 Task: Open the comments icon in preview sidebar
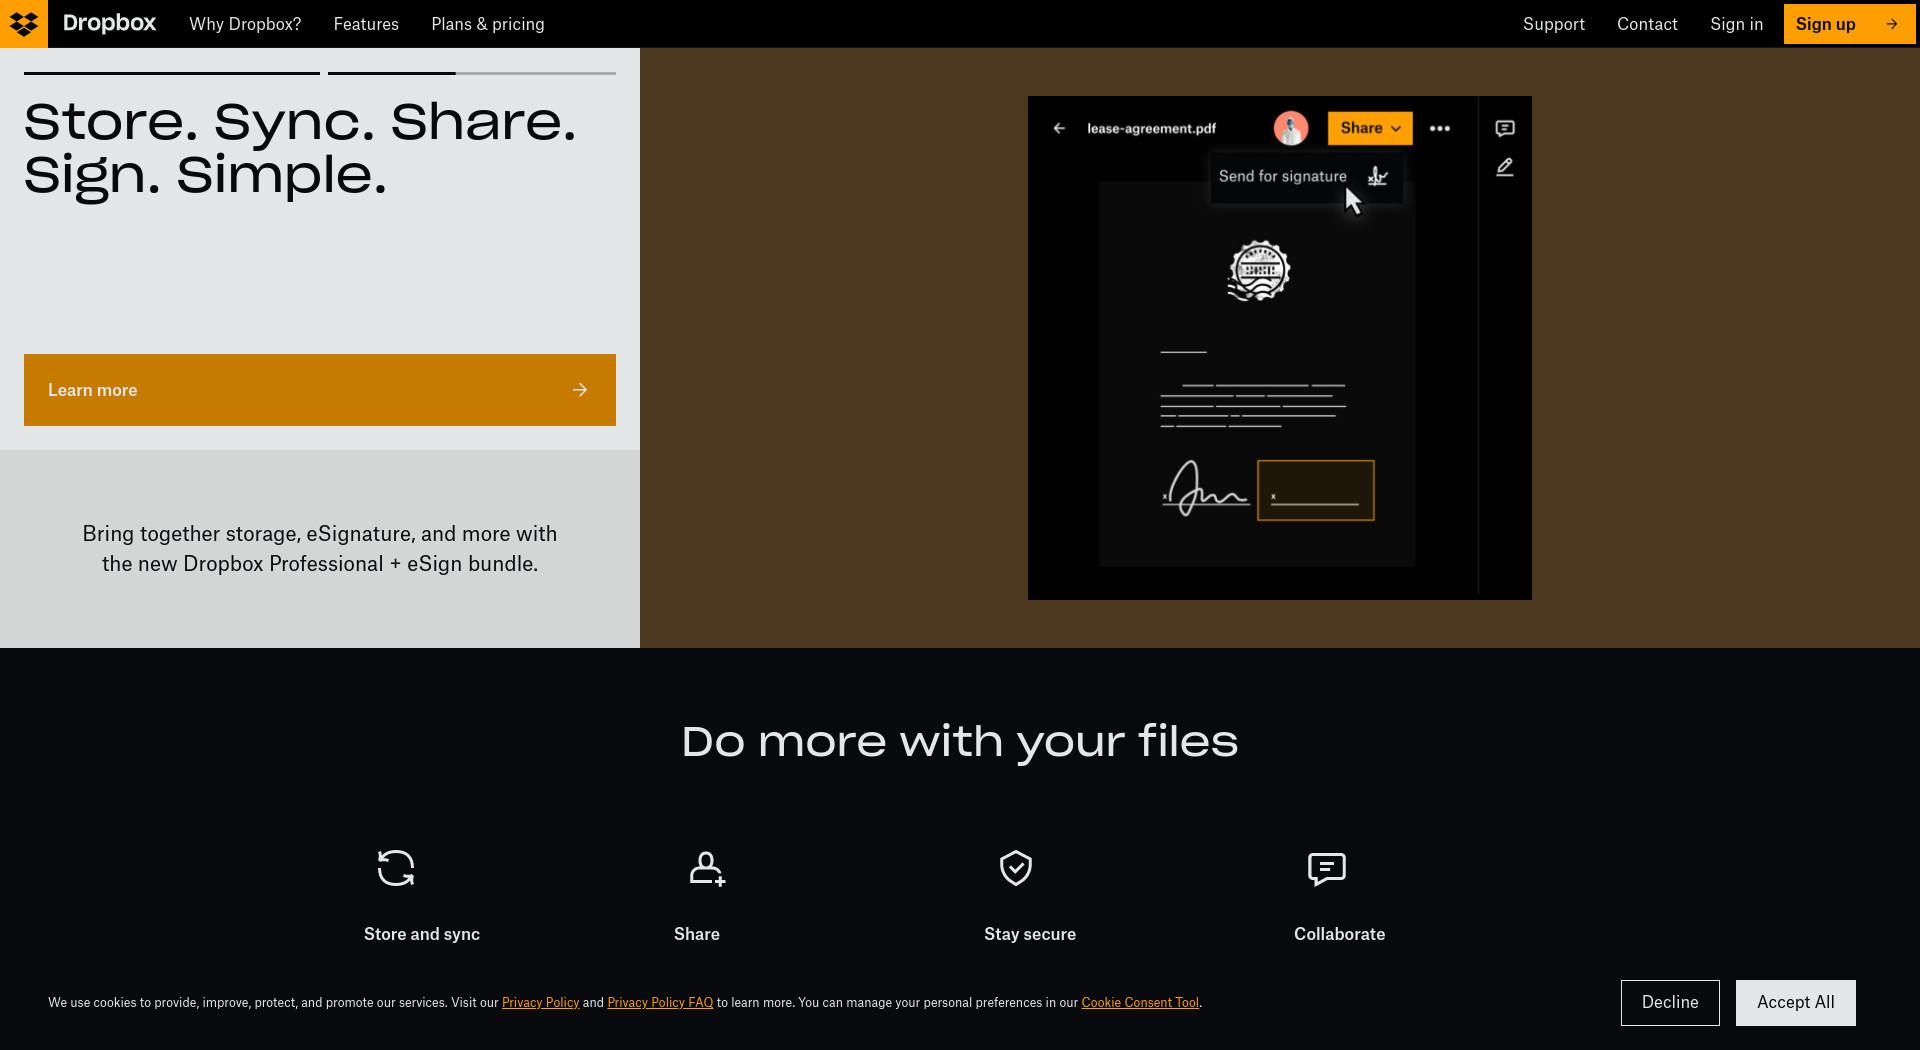[x=1505, y=128]
